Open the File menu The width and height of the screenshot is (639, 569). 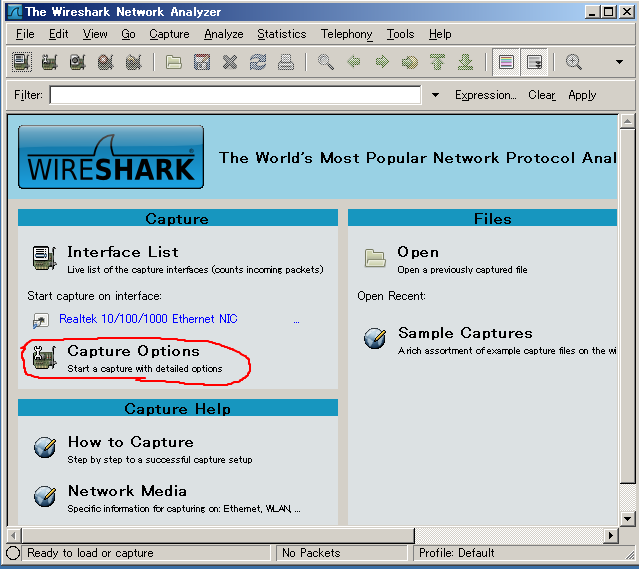pos(25,34)
